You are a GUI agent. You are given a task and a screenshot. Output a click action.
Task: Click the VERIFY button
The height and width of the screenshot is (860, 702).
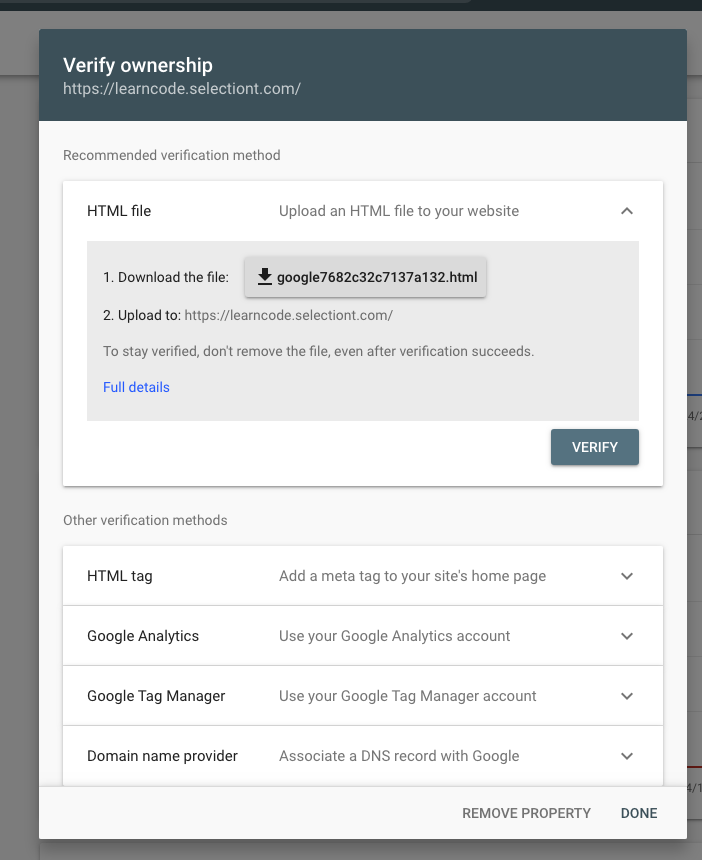point(595,447)
